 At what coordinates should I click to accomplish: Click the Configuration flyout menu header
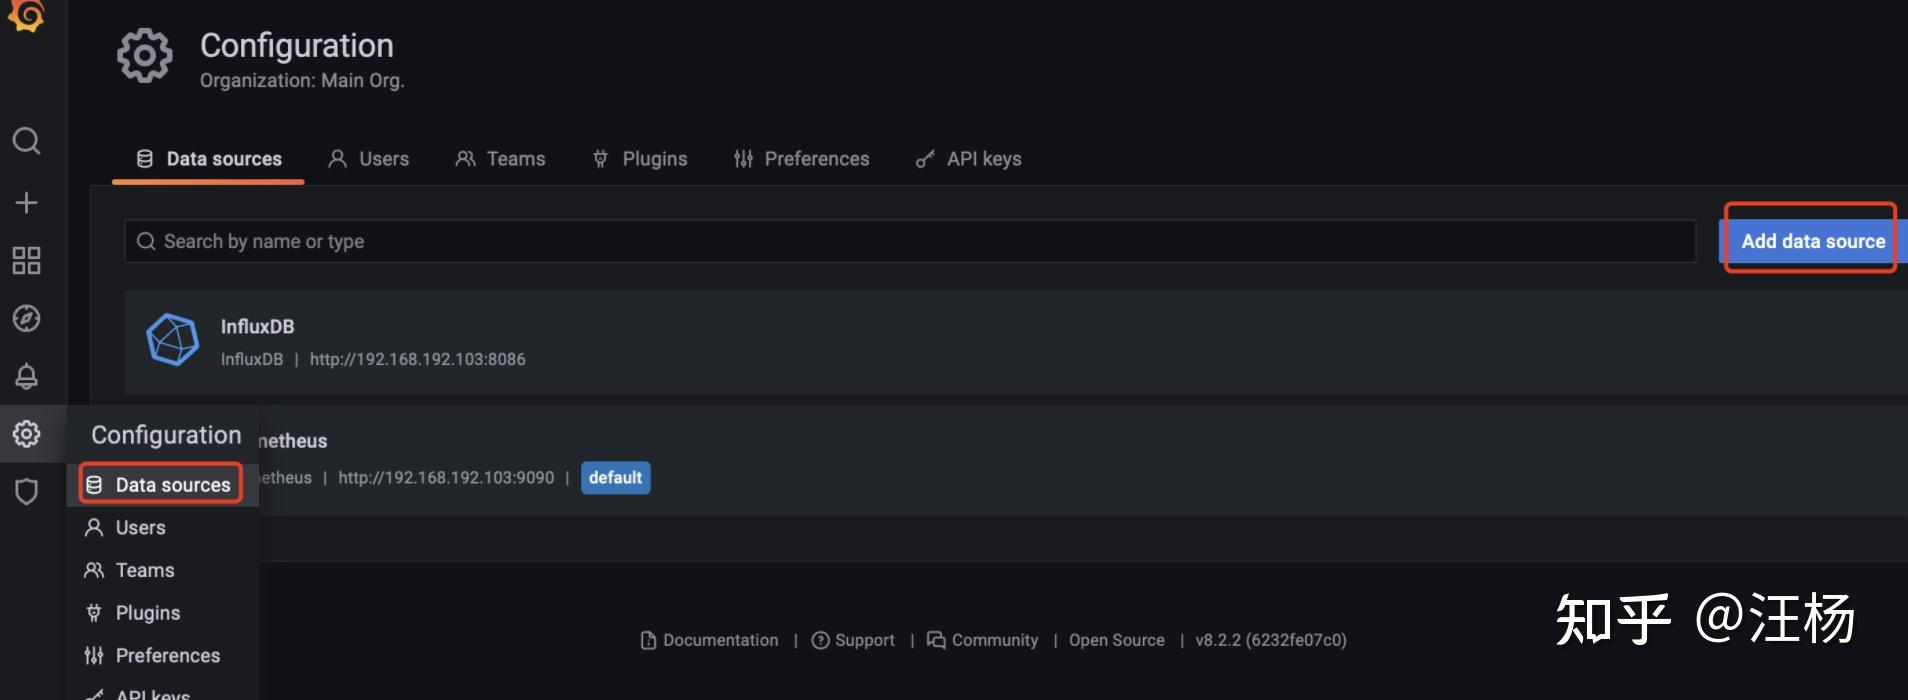click(x=166, y=435)
